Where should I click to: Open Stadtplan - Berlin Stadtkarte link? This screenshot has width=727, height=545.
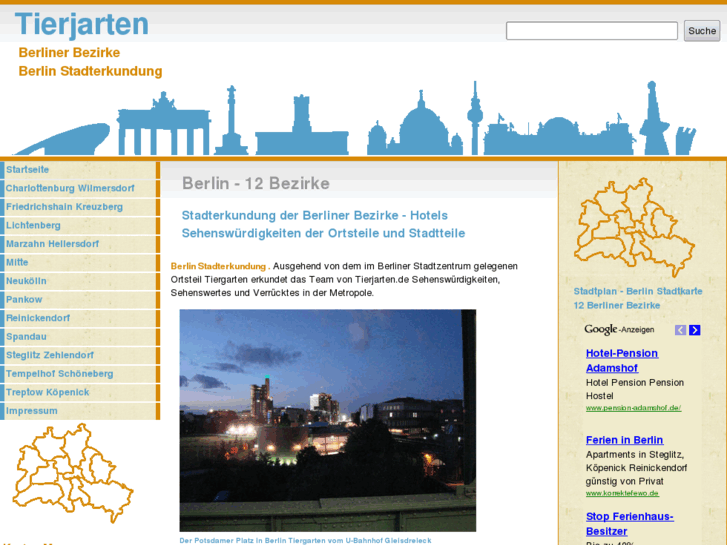(x=638, y=291)
